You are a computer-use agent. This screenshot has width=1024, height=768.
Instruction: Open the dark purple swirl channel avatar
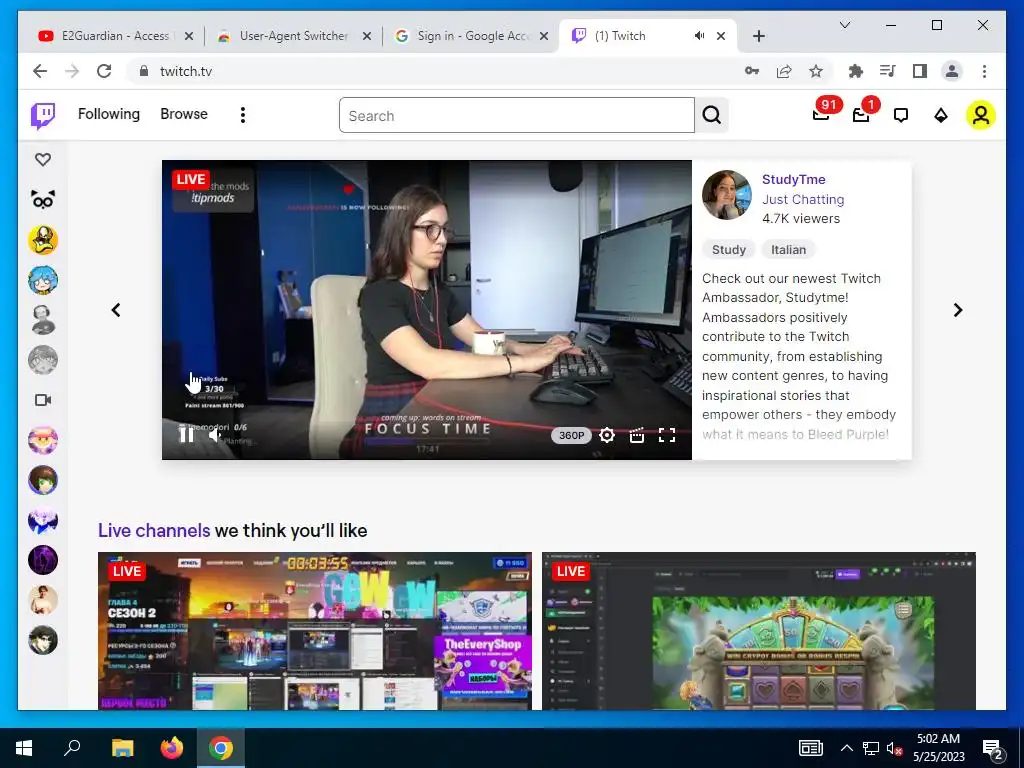tap(43, 560)
